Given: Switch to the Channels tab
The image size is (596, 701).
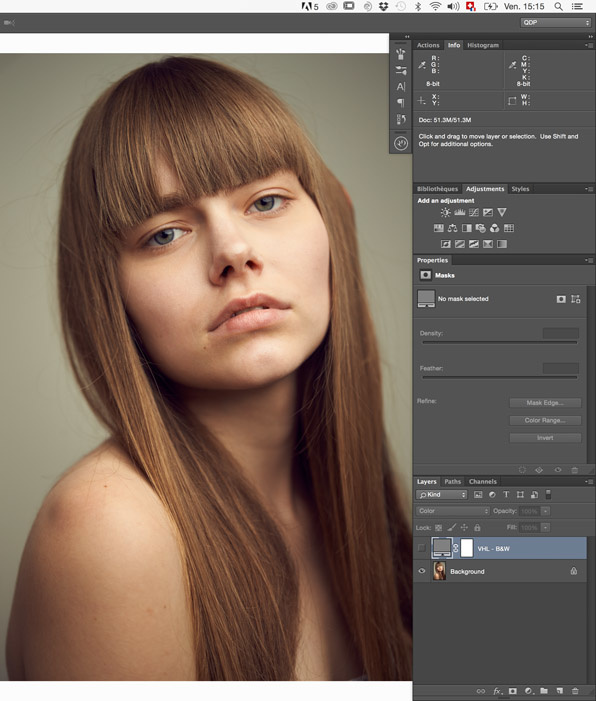Looking at the screenshot, I should click(482, 481).
